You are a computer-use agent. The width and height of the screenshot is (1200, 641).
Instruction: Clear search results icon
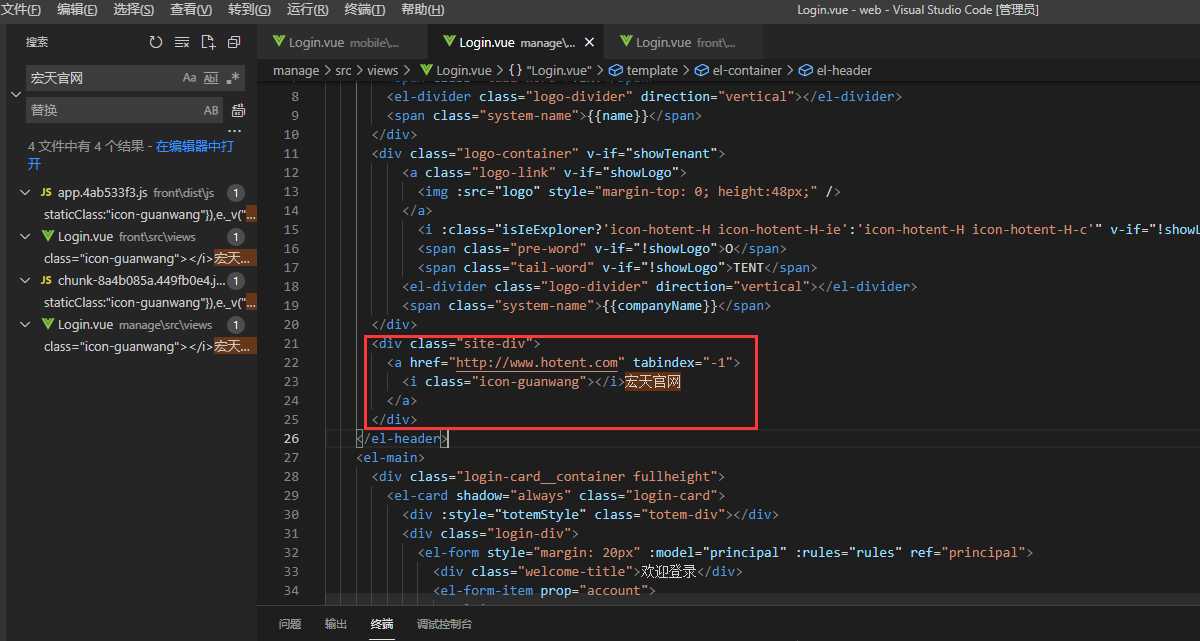182,42
